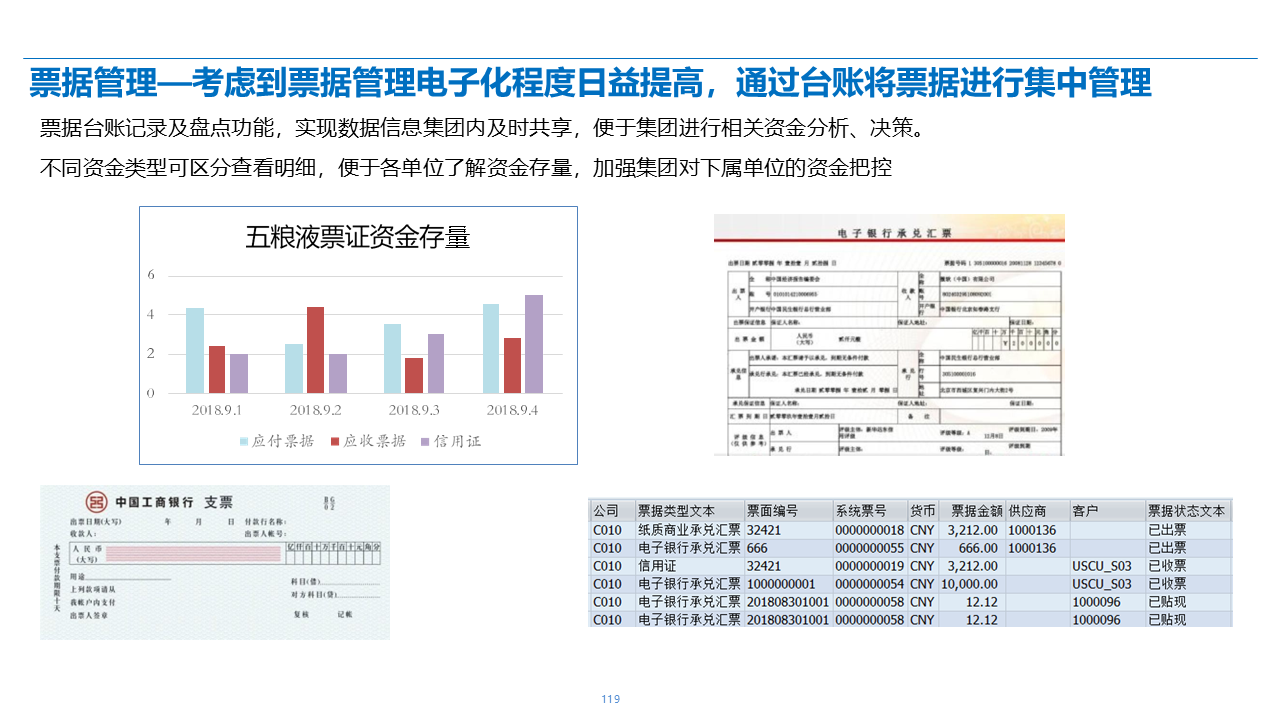Select the paragraph beginning 票据台账记录及盘点功能
This screenshot has width=1280, height=720.
point(482,128)
